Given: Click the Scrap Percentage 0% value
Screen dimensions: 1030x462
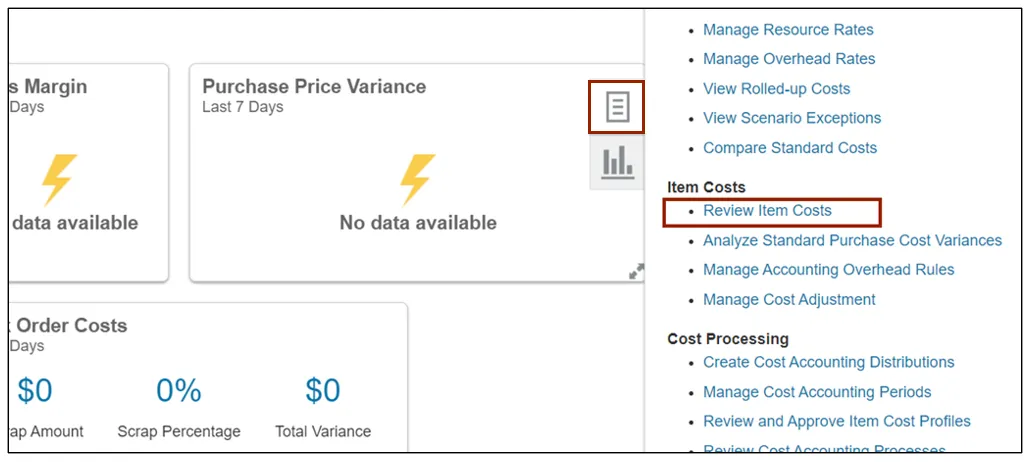Looking at the screenshot, I should pyautogui.click(x=179, y=391).
